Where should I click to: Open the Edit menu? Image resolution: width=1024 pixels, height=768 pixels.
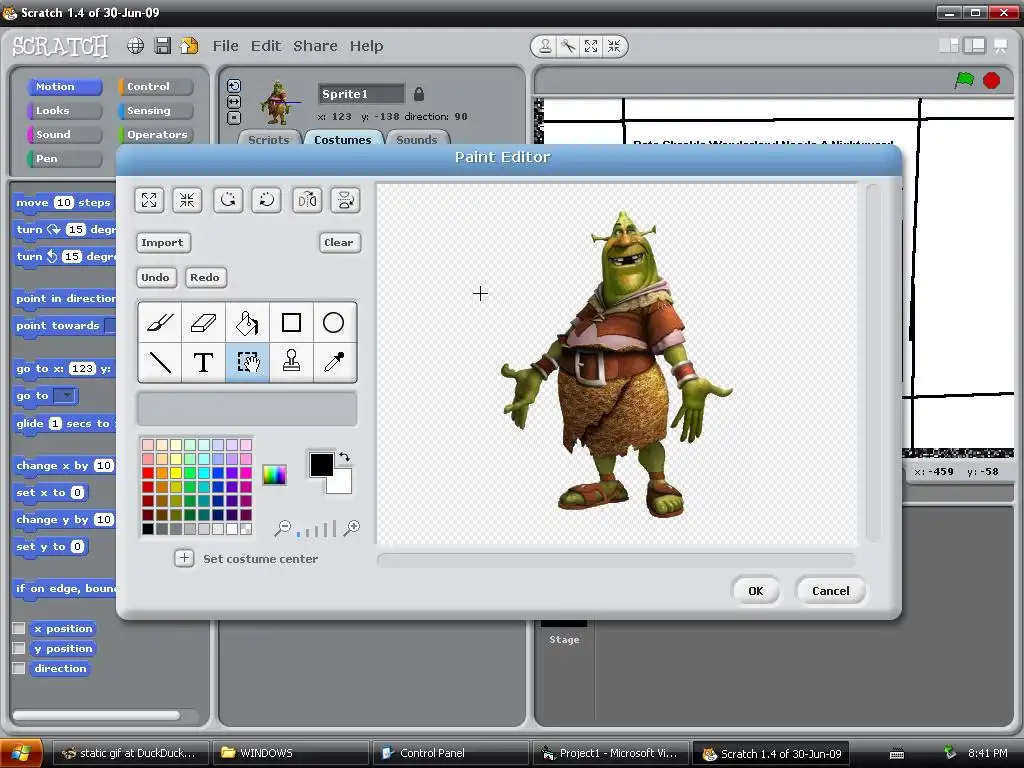point(266,46)
